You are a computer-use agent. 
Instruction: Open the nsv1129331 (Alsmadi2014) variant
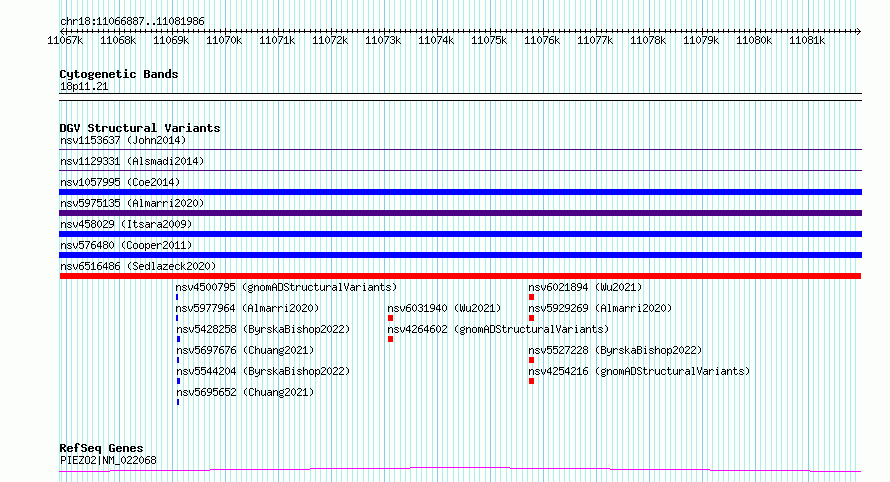point(132,161)
